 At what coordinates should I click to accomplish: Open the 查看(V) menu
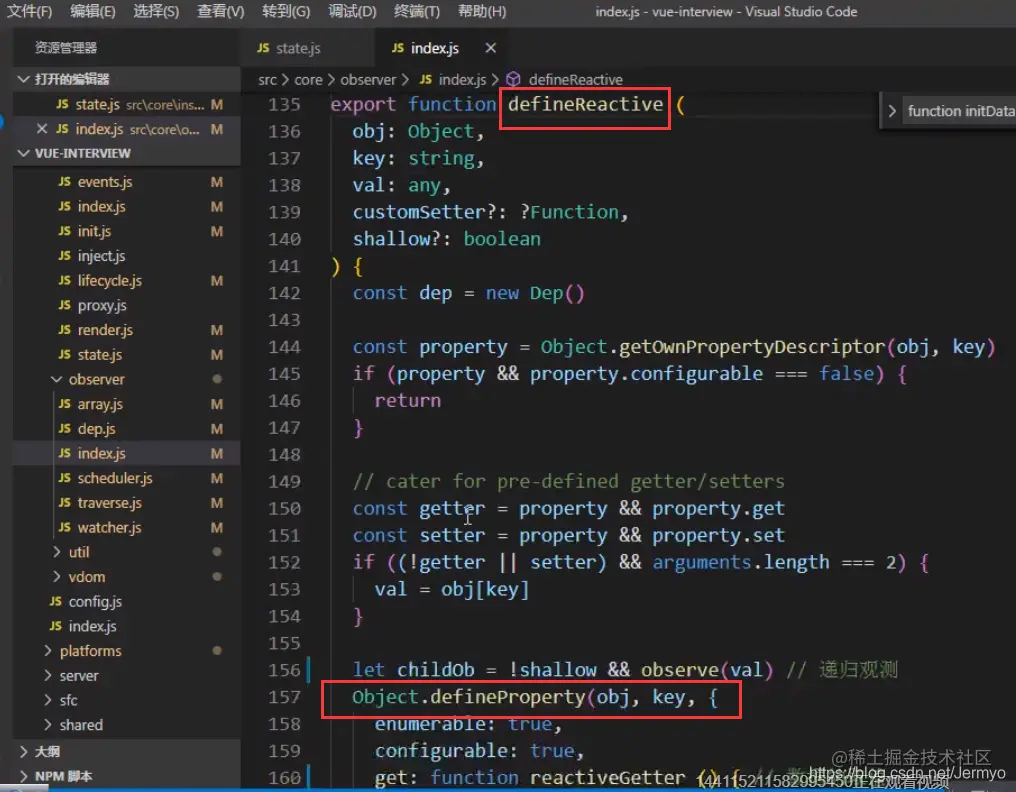pos(221,12)
